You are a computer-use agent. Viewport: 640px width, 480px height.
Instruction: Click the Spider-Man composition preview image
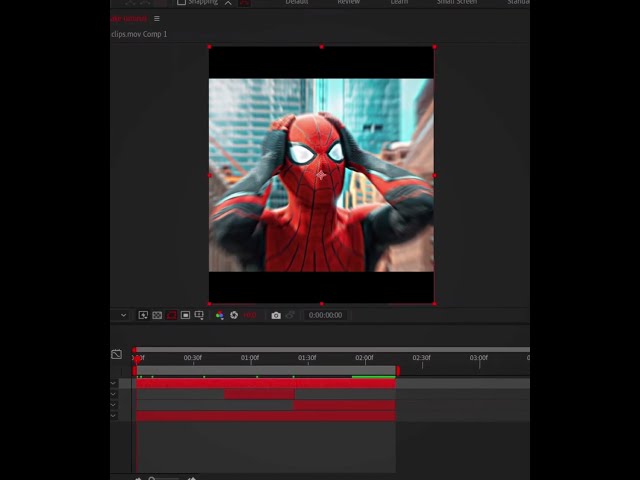click(321, 175)
